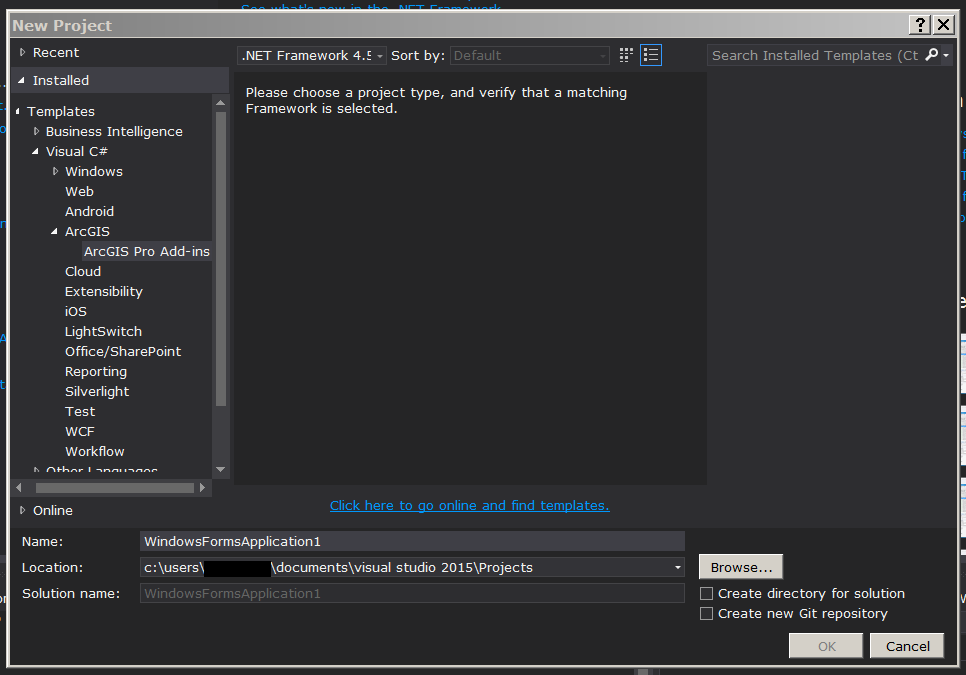This screenshot has height=675, width=966.
Task: Click the vertical tree scrollbar thumb
Action: point(221,259)
